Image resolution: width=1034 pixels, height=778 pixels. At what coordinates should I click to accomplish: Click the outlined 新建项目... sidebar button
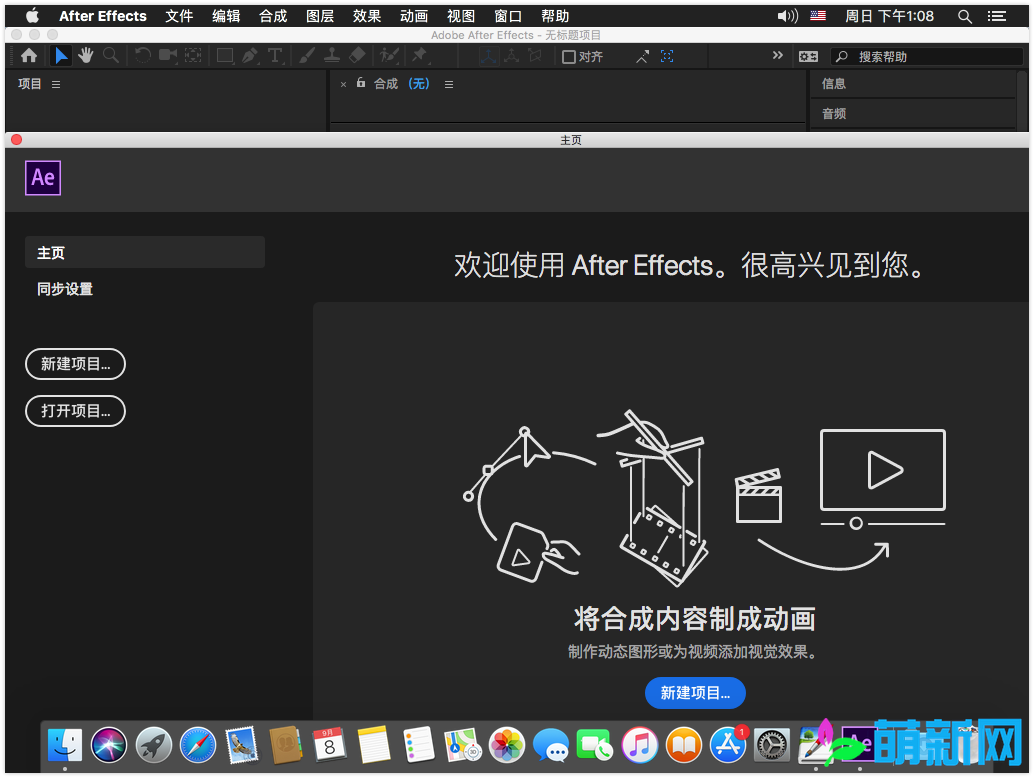75,364
